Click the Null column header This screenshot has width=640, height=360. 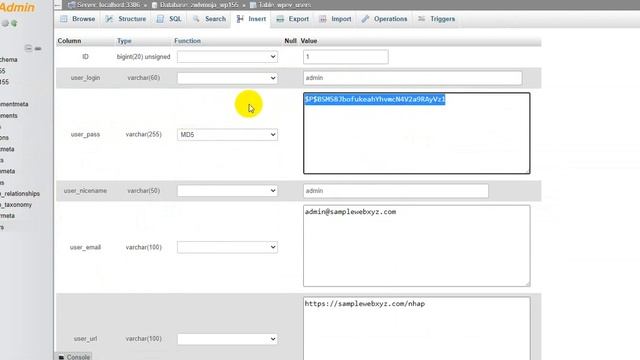tap(290, 41)
